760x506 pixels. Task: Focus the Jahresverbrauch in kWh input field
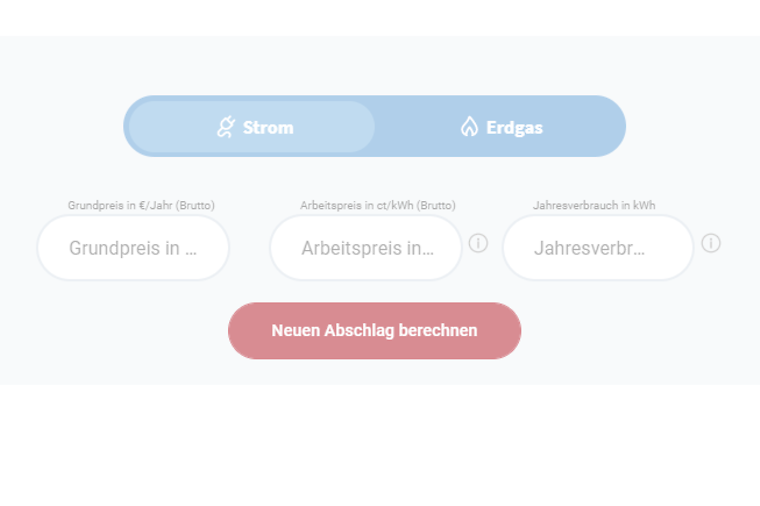[598, 248]
